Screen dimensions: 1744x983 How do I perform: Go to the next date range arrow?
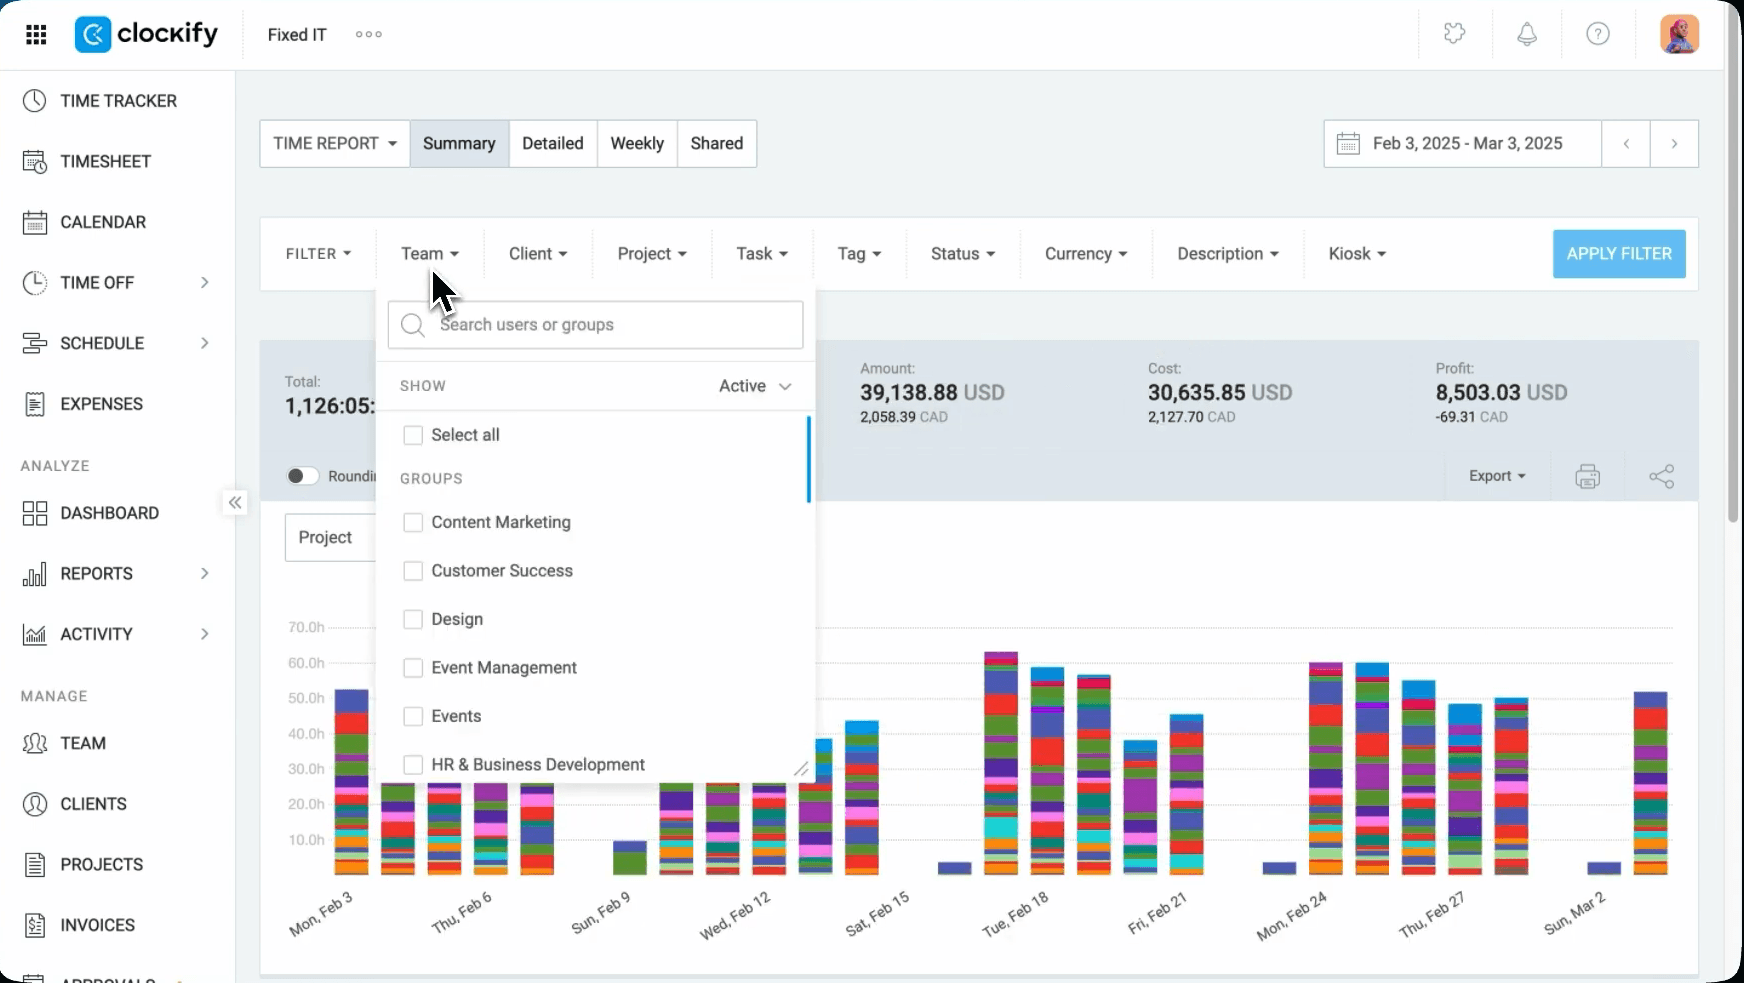click(1674, 144)
